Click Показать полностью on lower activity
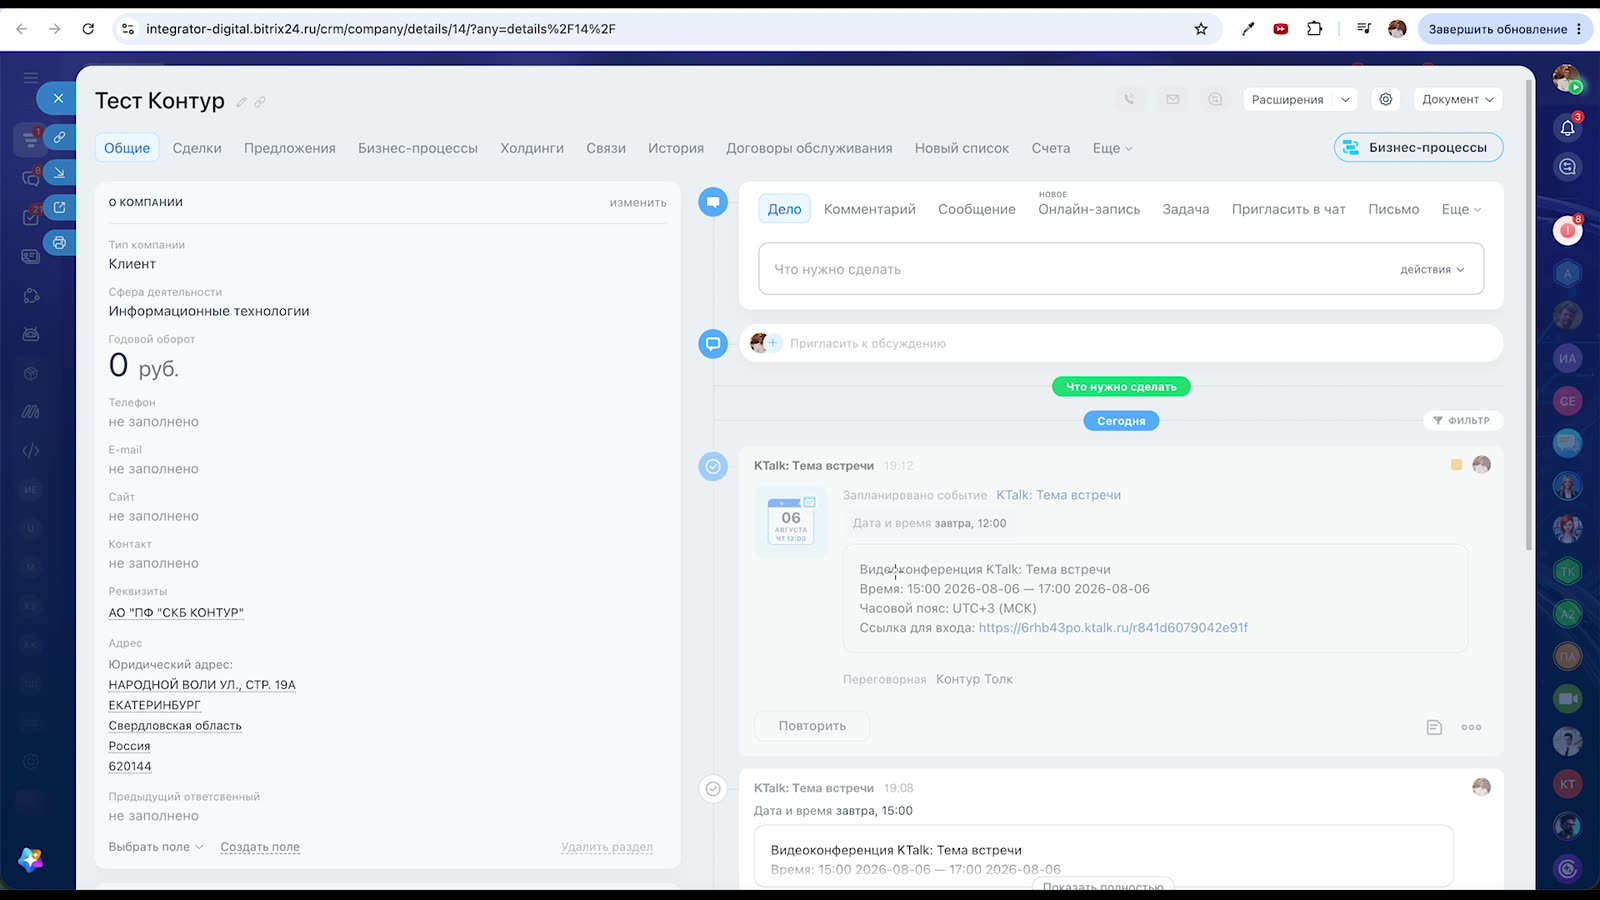 coord(1102,886)
